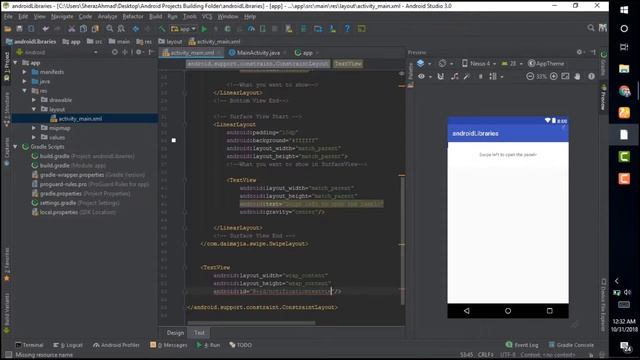Click the Zoom to Fit Screen icon
Viewport: 640px width, 360px height.
[x=565, y=76]
